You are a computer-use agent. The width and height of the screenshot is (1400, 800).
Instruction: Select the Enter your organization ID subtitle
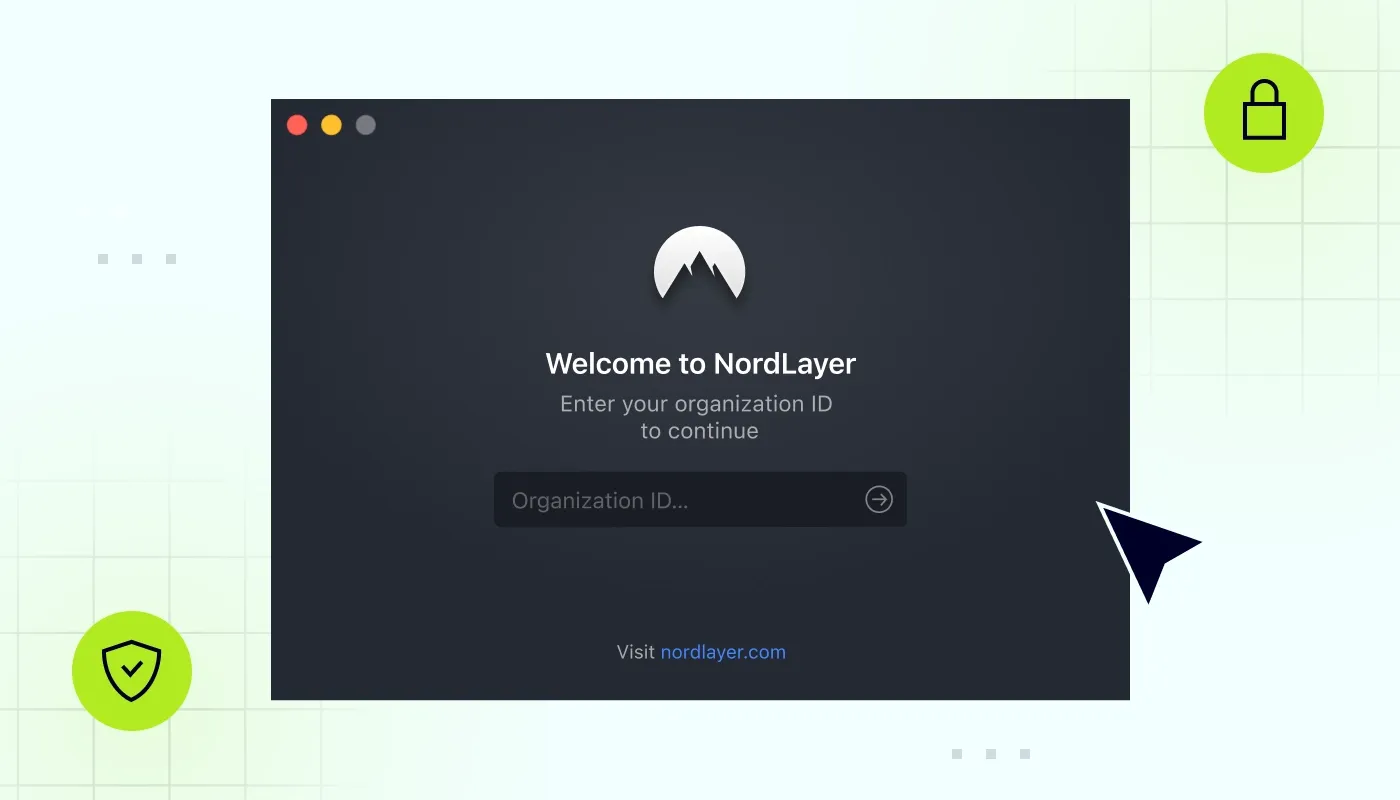pos(697,403)
